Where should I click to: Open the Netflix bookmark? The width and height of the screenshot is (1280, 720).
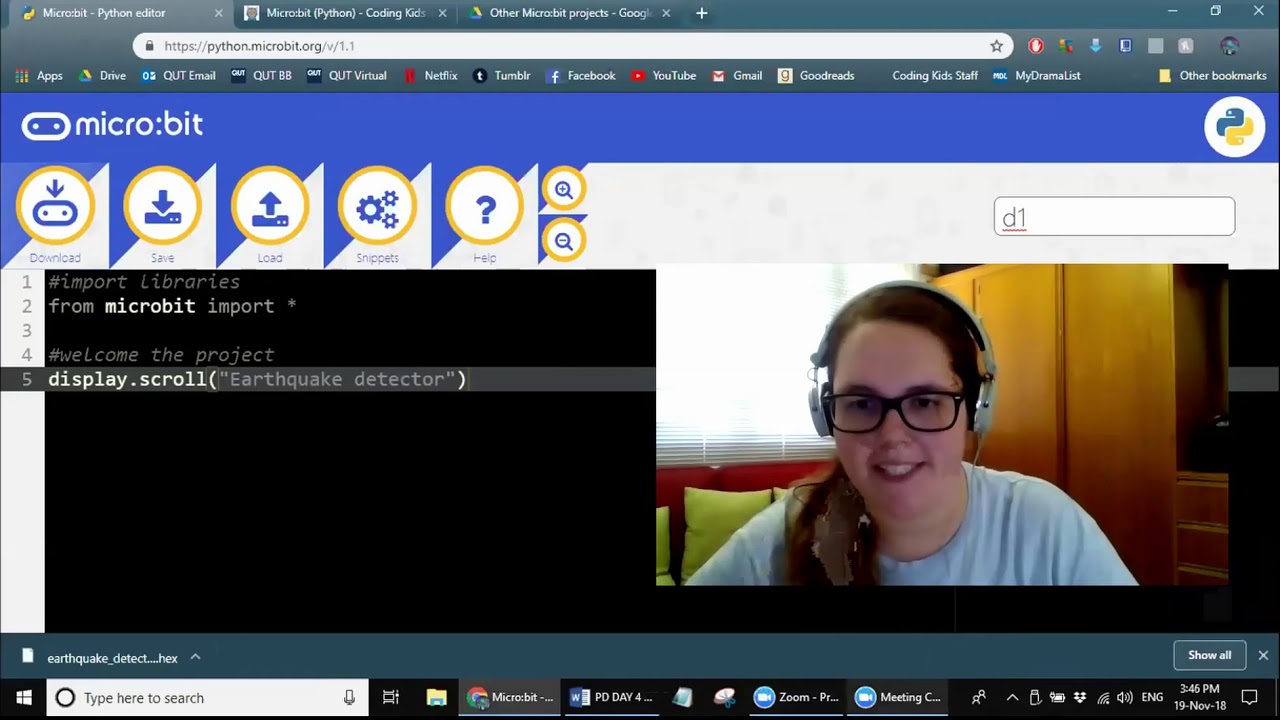pyautogui.click(x=430, y=75)
